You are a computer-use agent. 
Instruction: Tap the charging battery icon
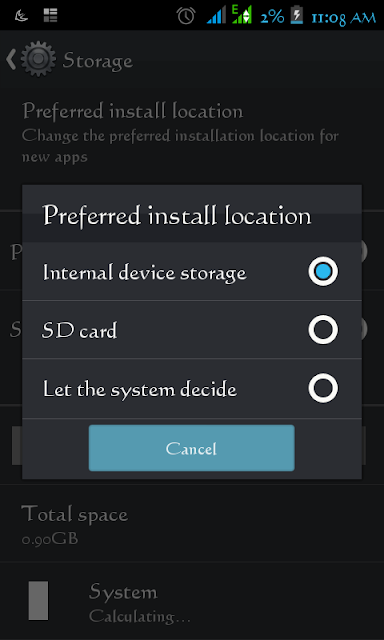297,16
